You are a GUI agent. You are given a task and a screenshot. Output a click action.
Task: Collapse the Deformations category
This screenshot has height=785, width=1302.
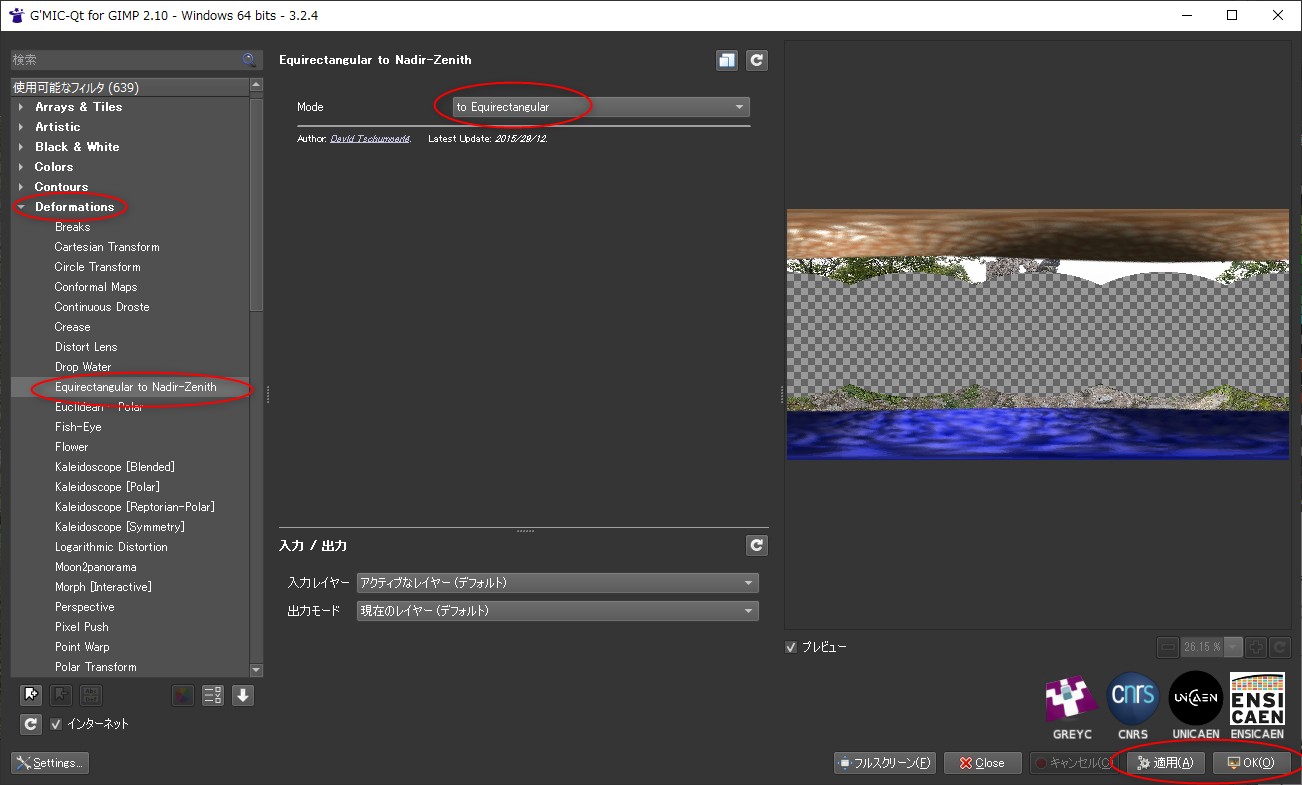tap(22, 207)
